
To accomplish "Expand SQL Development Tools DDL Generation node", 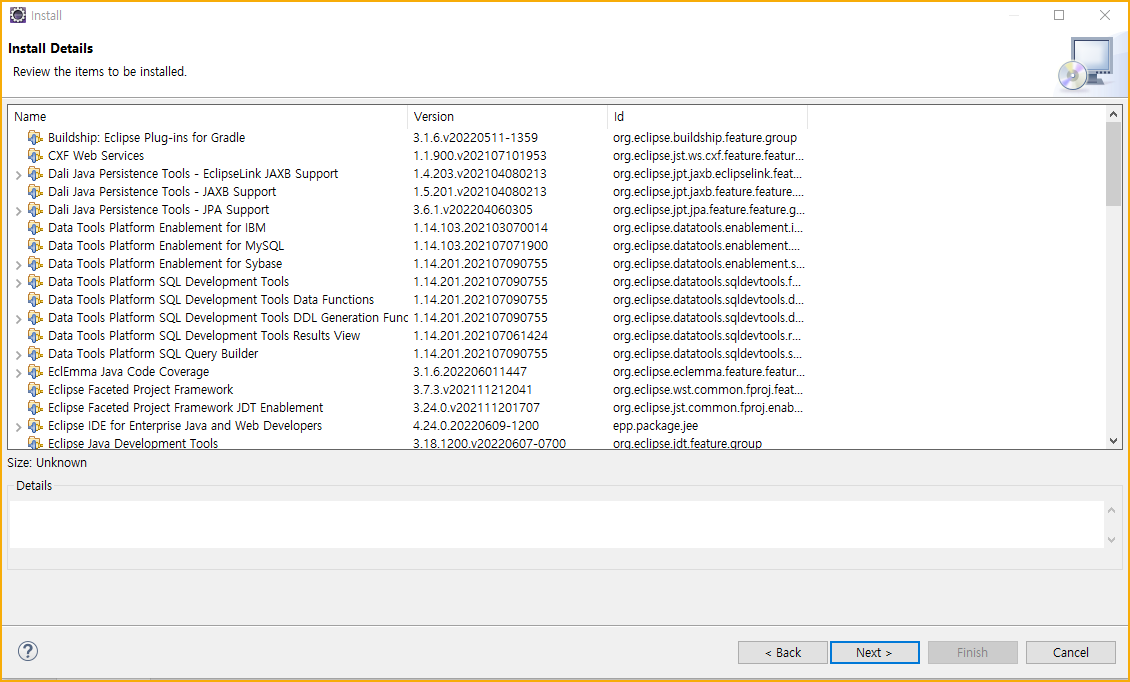I will pyautogui.click(x=19, y=319).
